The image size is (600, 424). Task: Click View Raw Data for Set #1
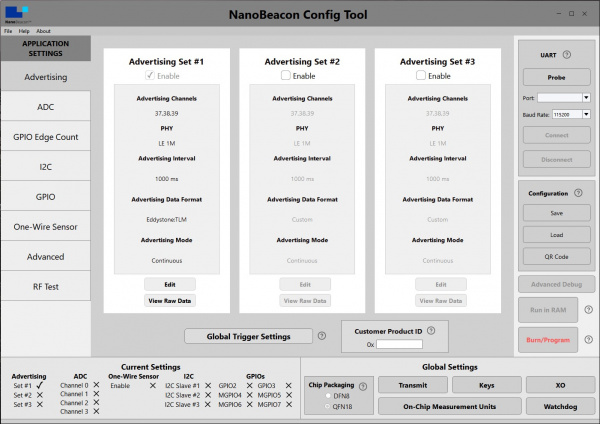click(170, 301)
